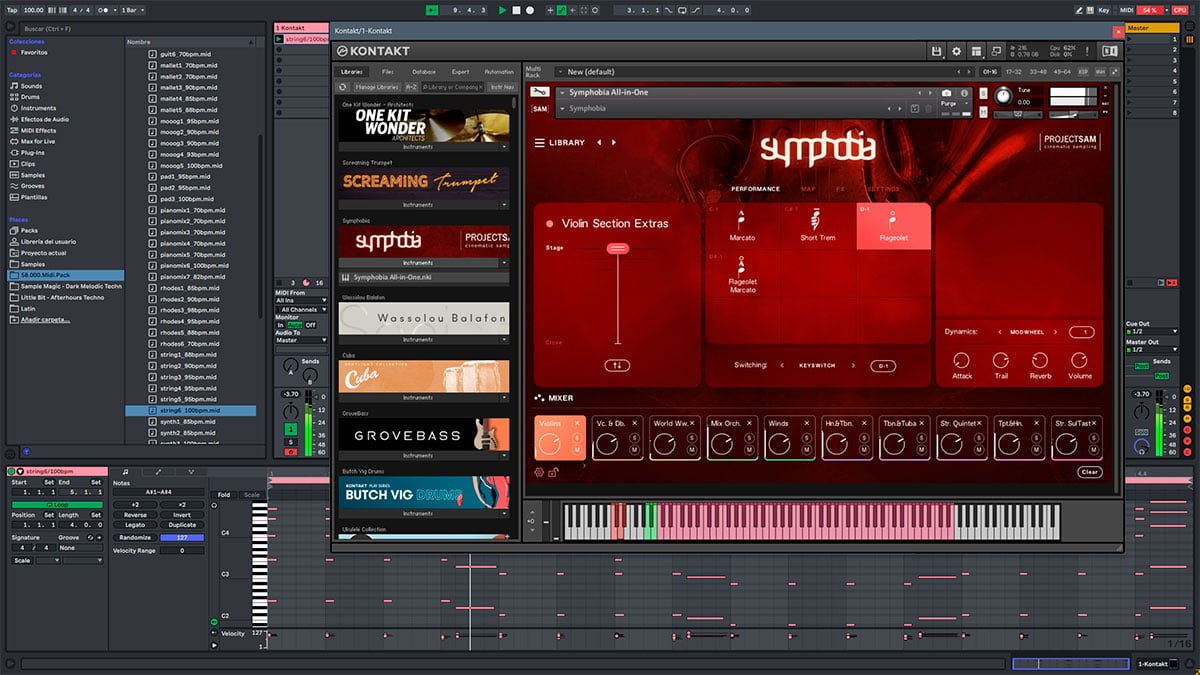Expand Grovebass Instruments dropdown
Viewport: 1200px width, 675px height.
[x=505, y=456]
